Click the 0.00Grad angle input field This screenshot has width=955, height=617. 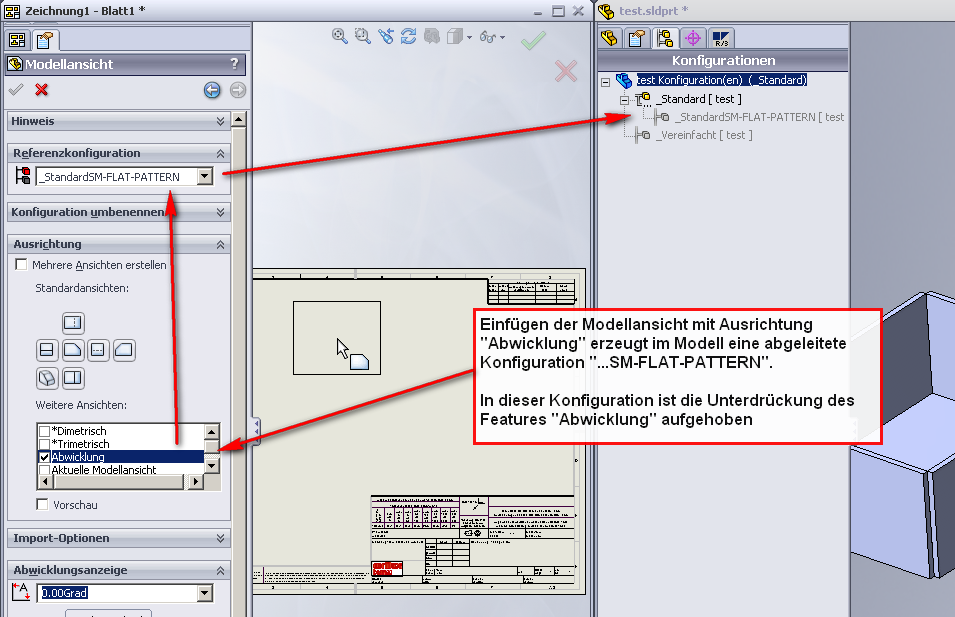(117, 593)
